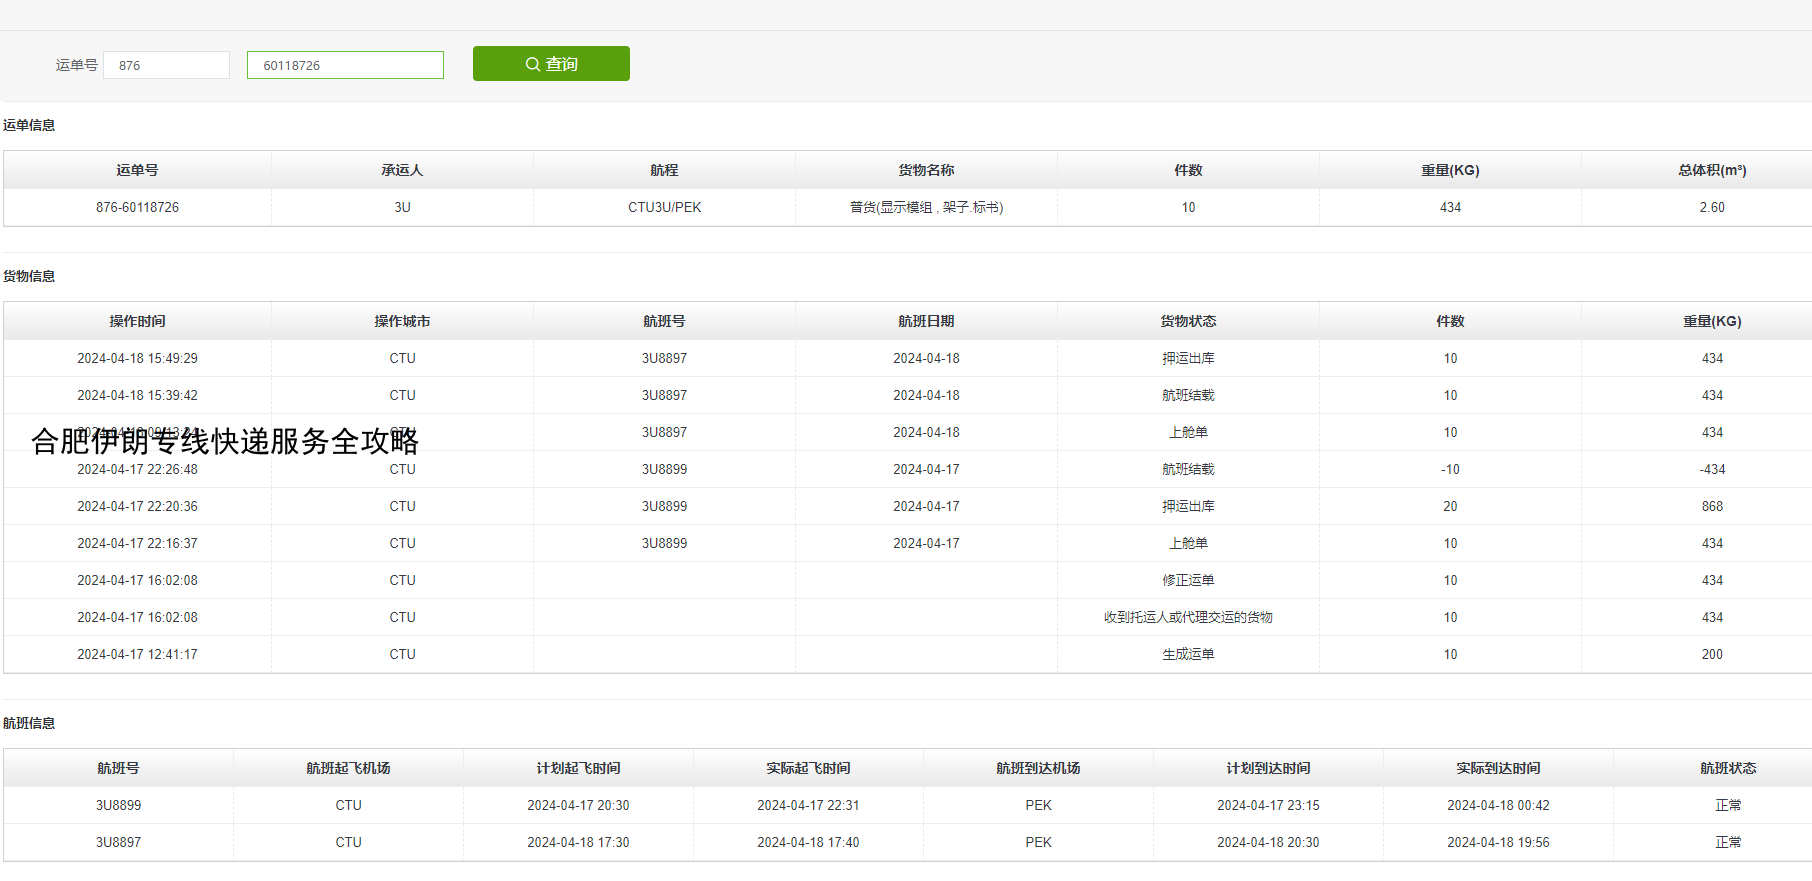The height and width of the screenshot is (881, 1812).
Task: Select the negative piece count -10 cell
Action: point(1450,469)
